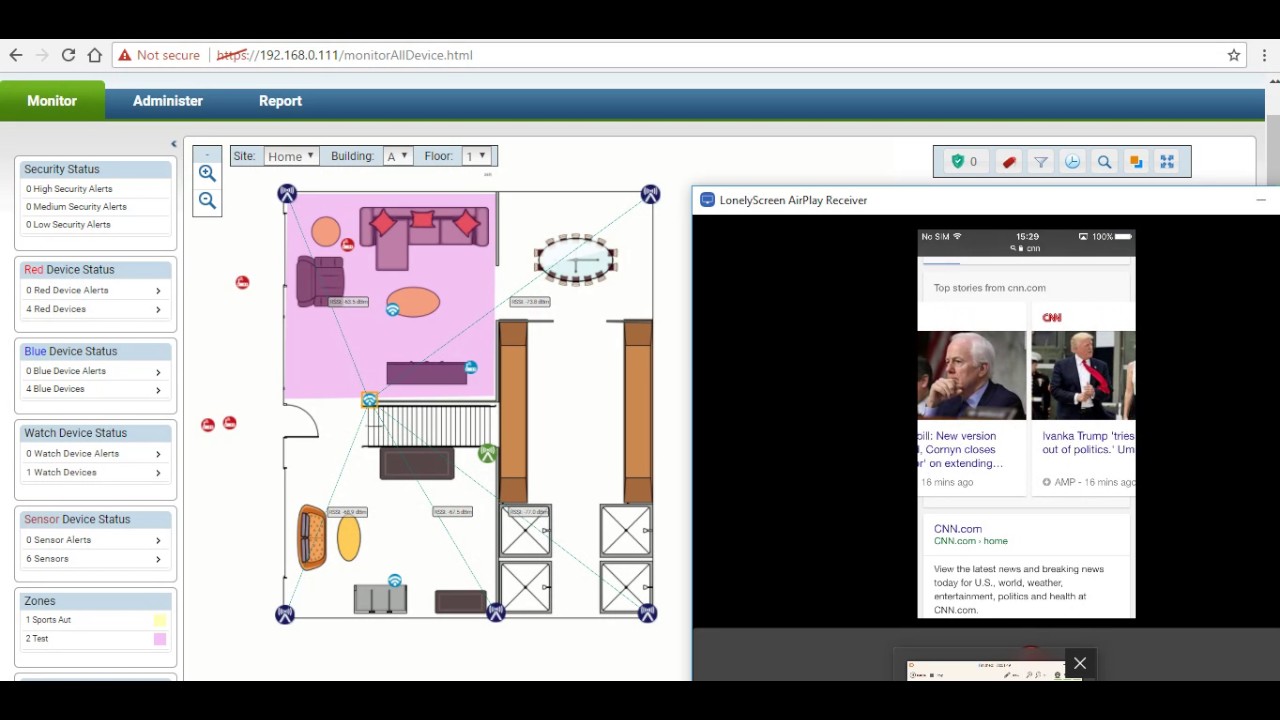The height and width of the screenshot is (720, 1280).
Task: Open the clock history tool
Action: (1072, 162)
